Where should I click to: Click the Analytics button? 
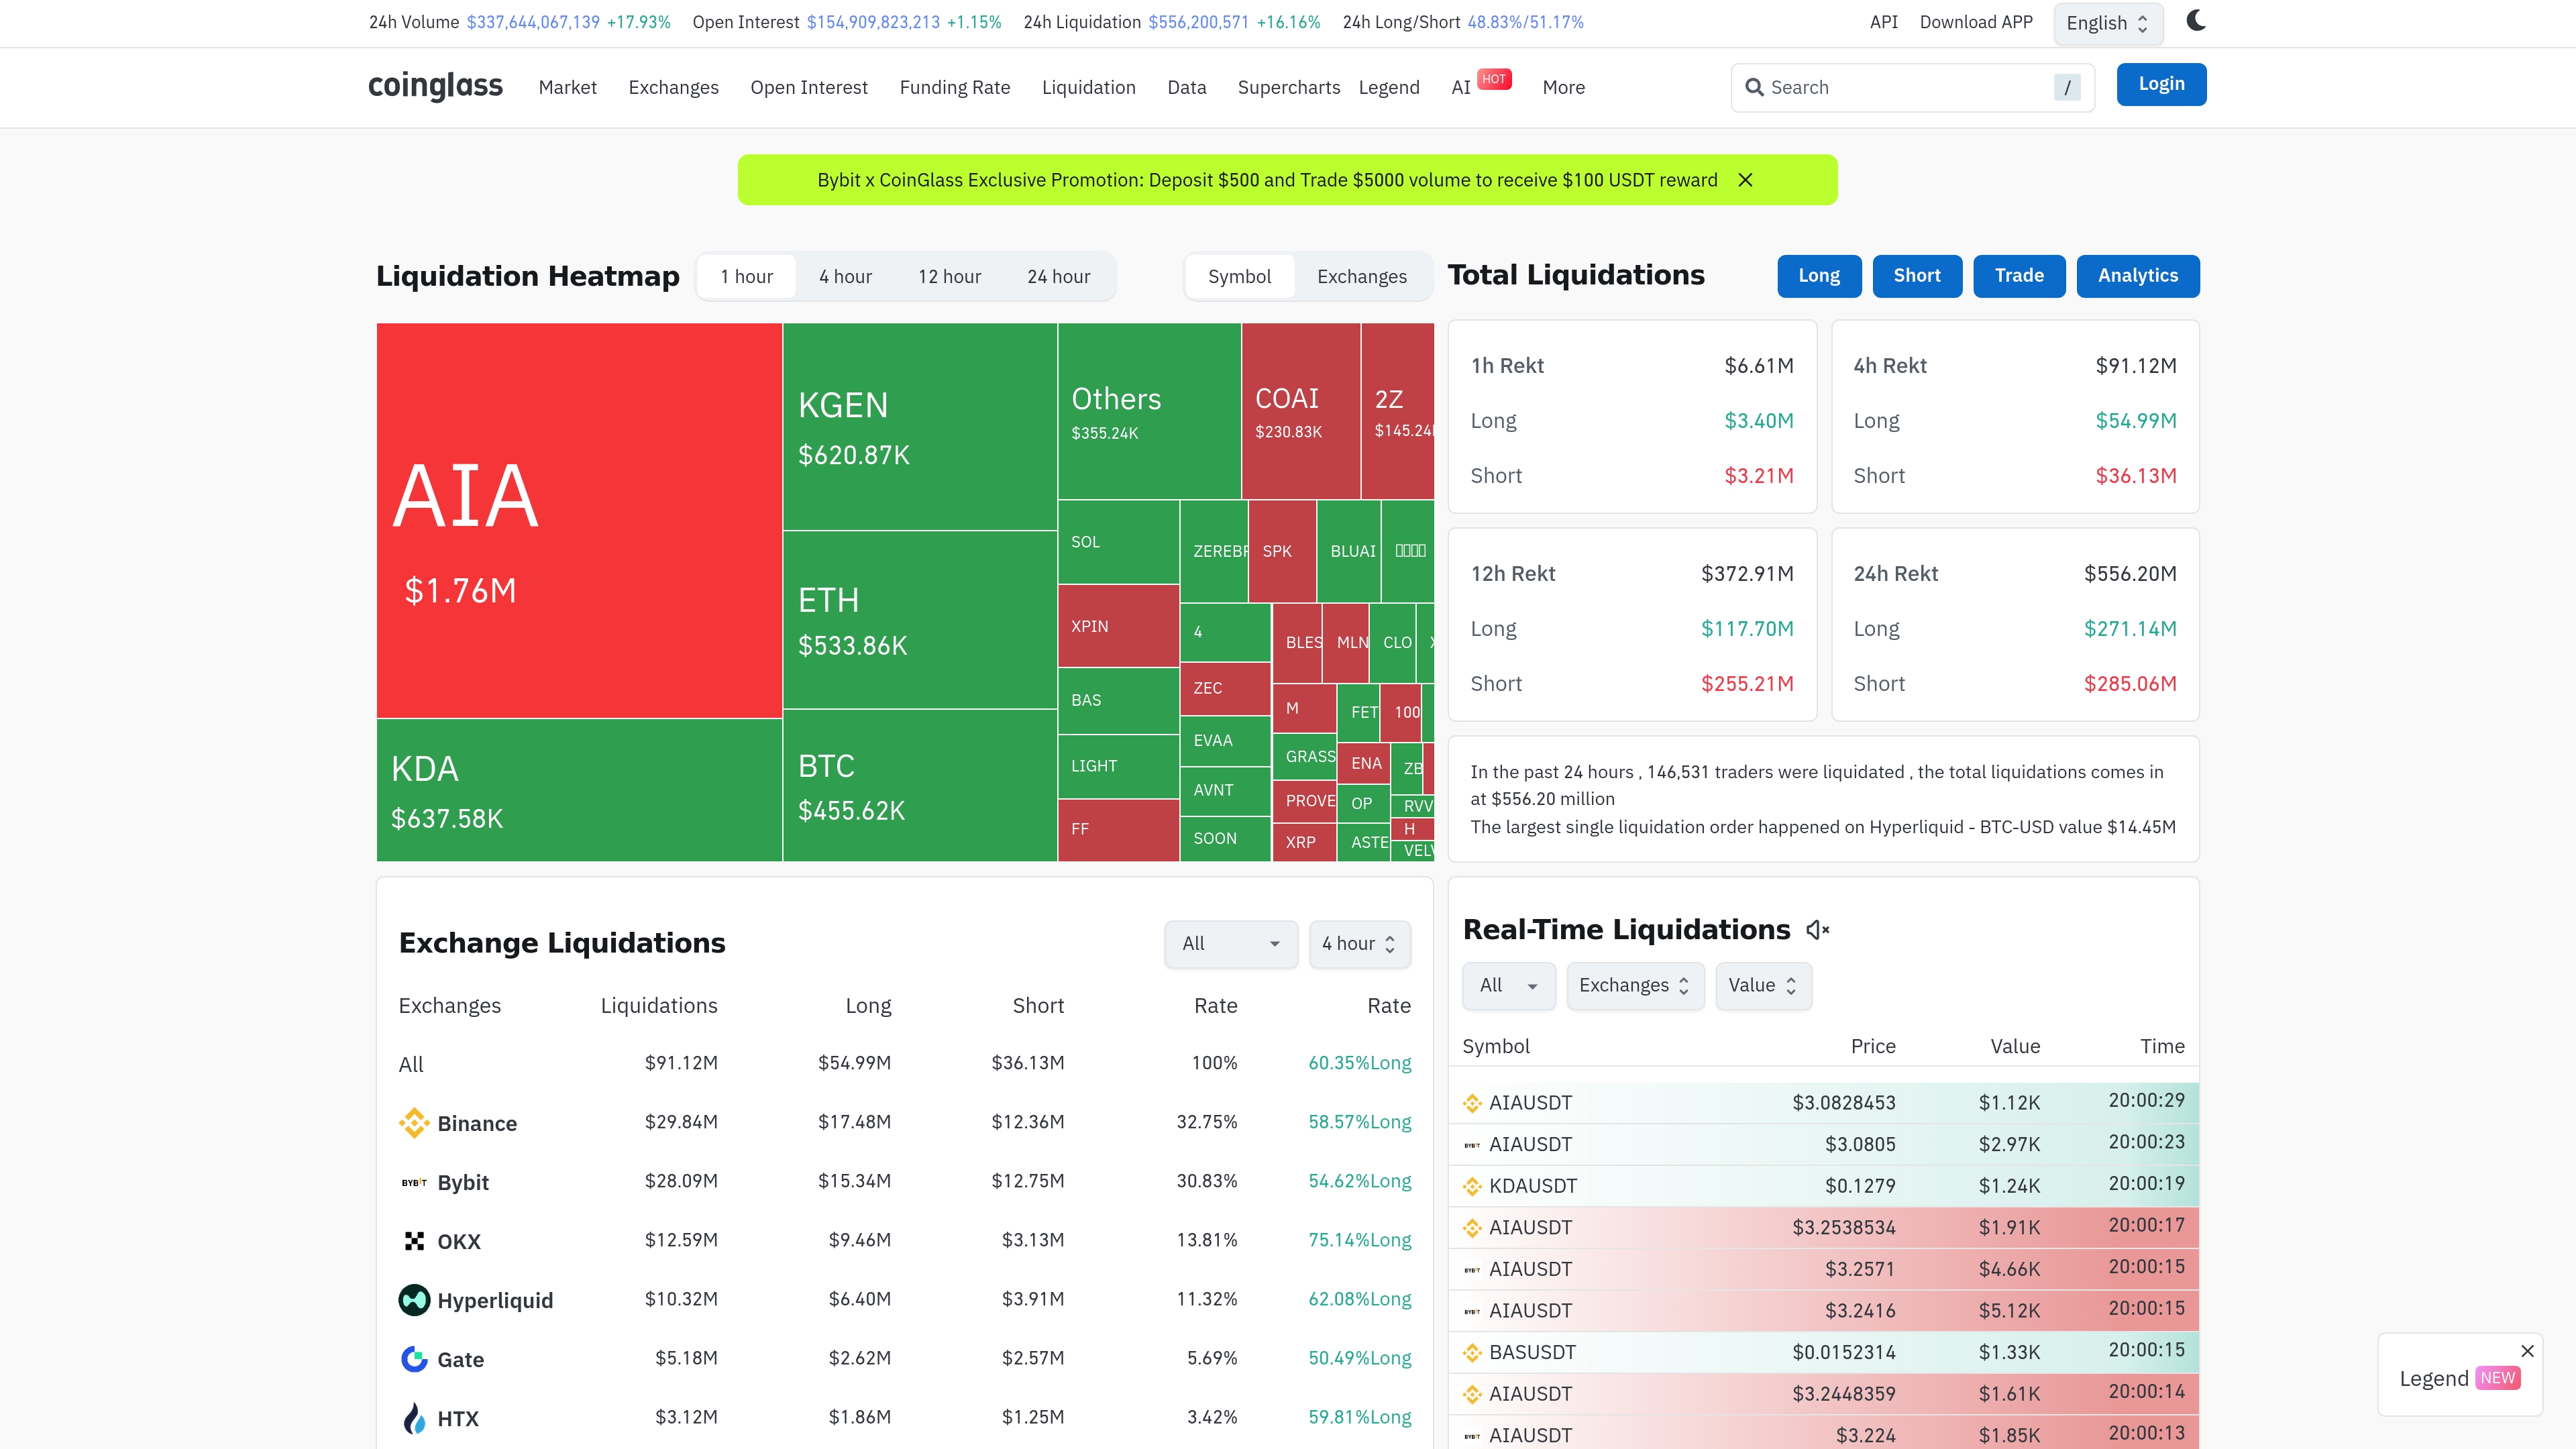2137,275
